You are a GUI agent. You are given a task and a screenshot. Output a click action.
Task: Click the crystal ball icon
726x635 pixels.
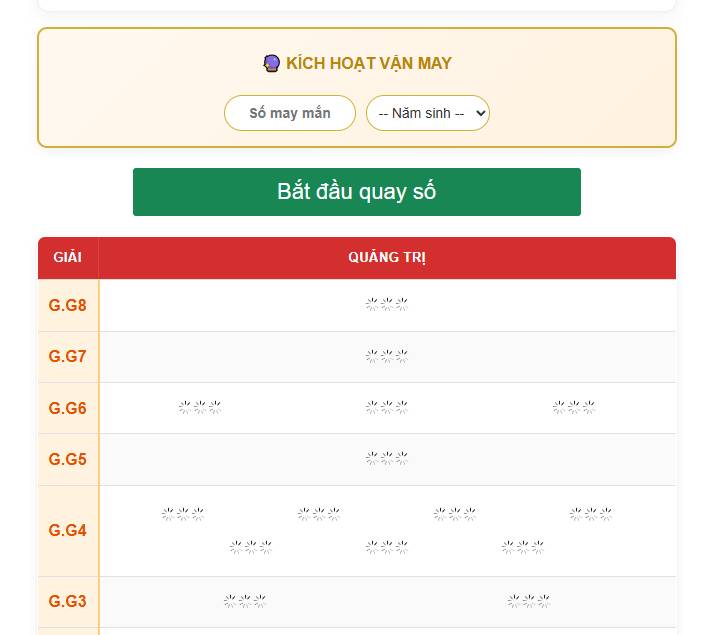pos(271,63)
